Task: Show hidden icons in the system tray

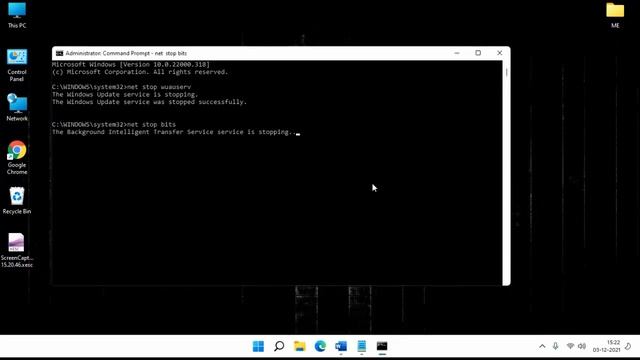Action: [542, 346]
